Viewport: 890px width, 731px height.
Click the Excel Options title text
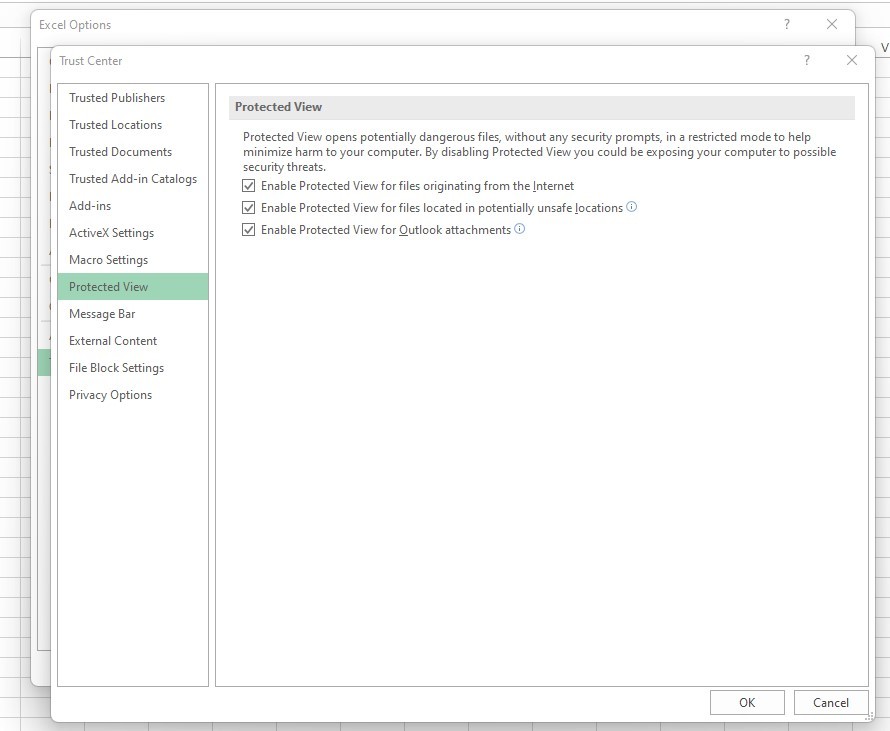(x=75, y=25)
